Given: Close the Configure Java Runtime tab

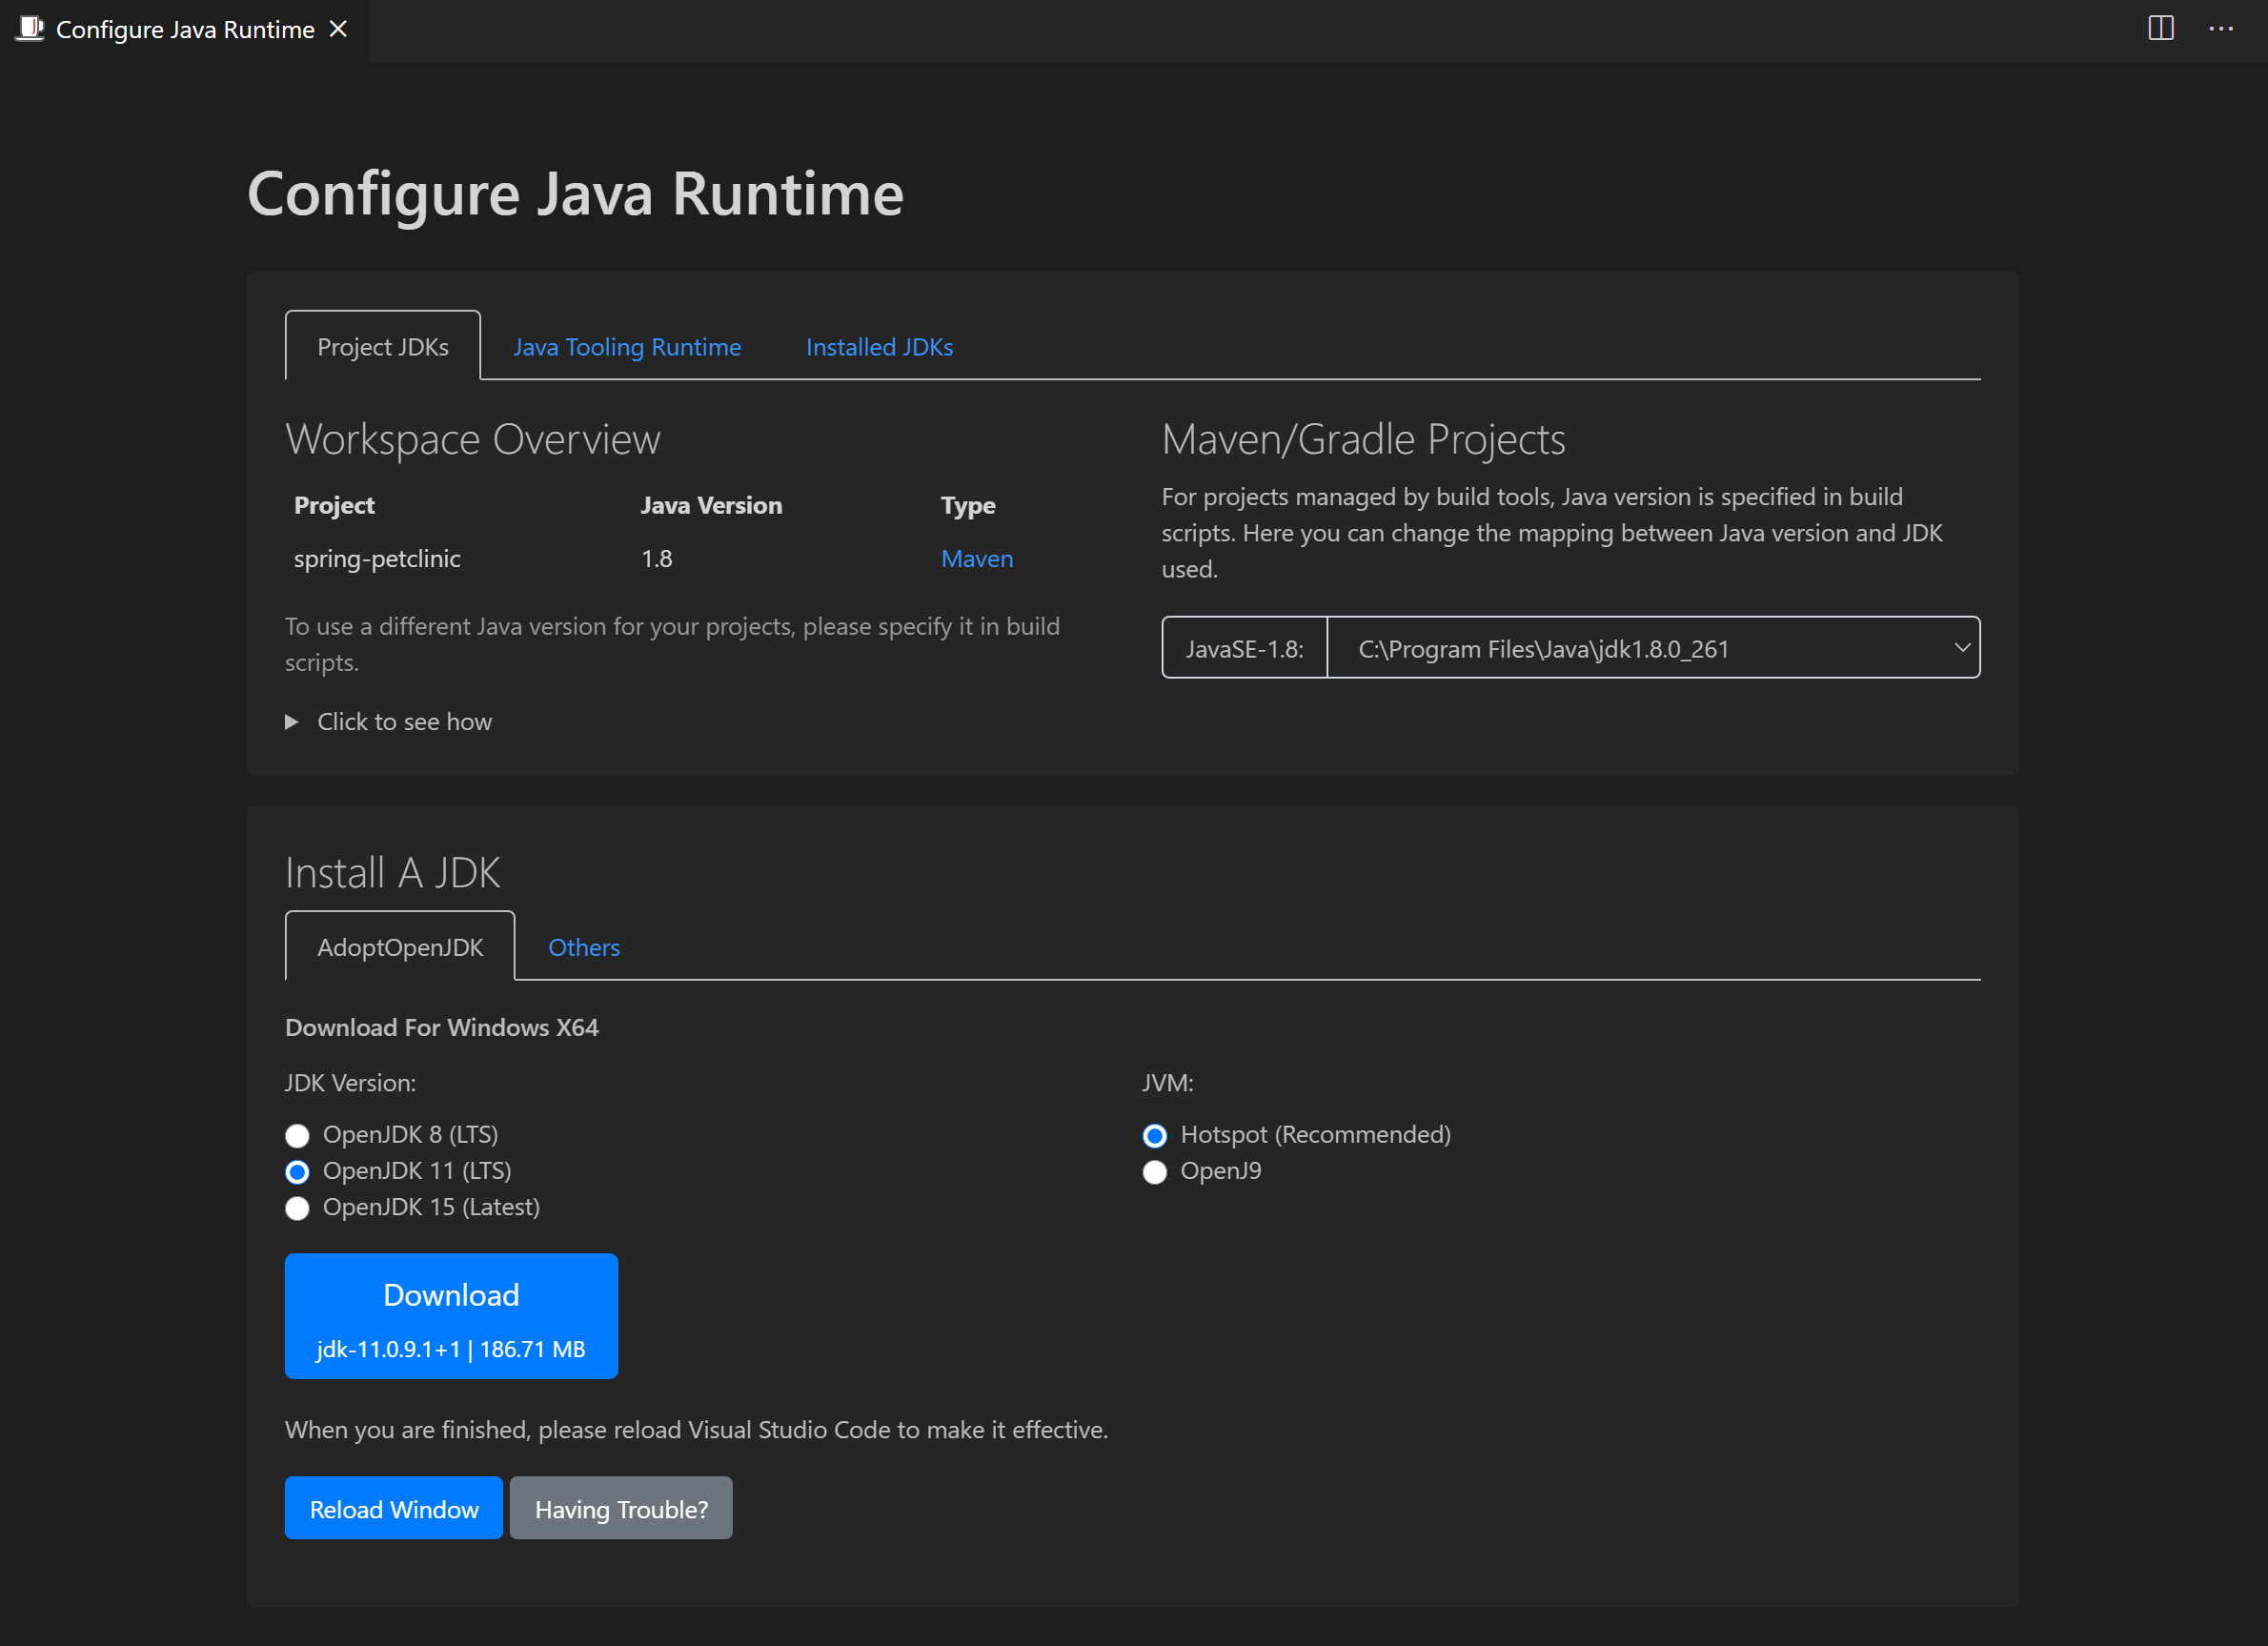Looking at the screenshot, I should [x=339, y=29].
